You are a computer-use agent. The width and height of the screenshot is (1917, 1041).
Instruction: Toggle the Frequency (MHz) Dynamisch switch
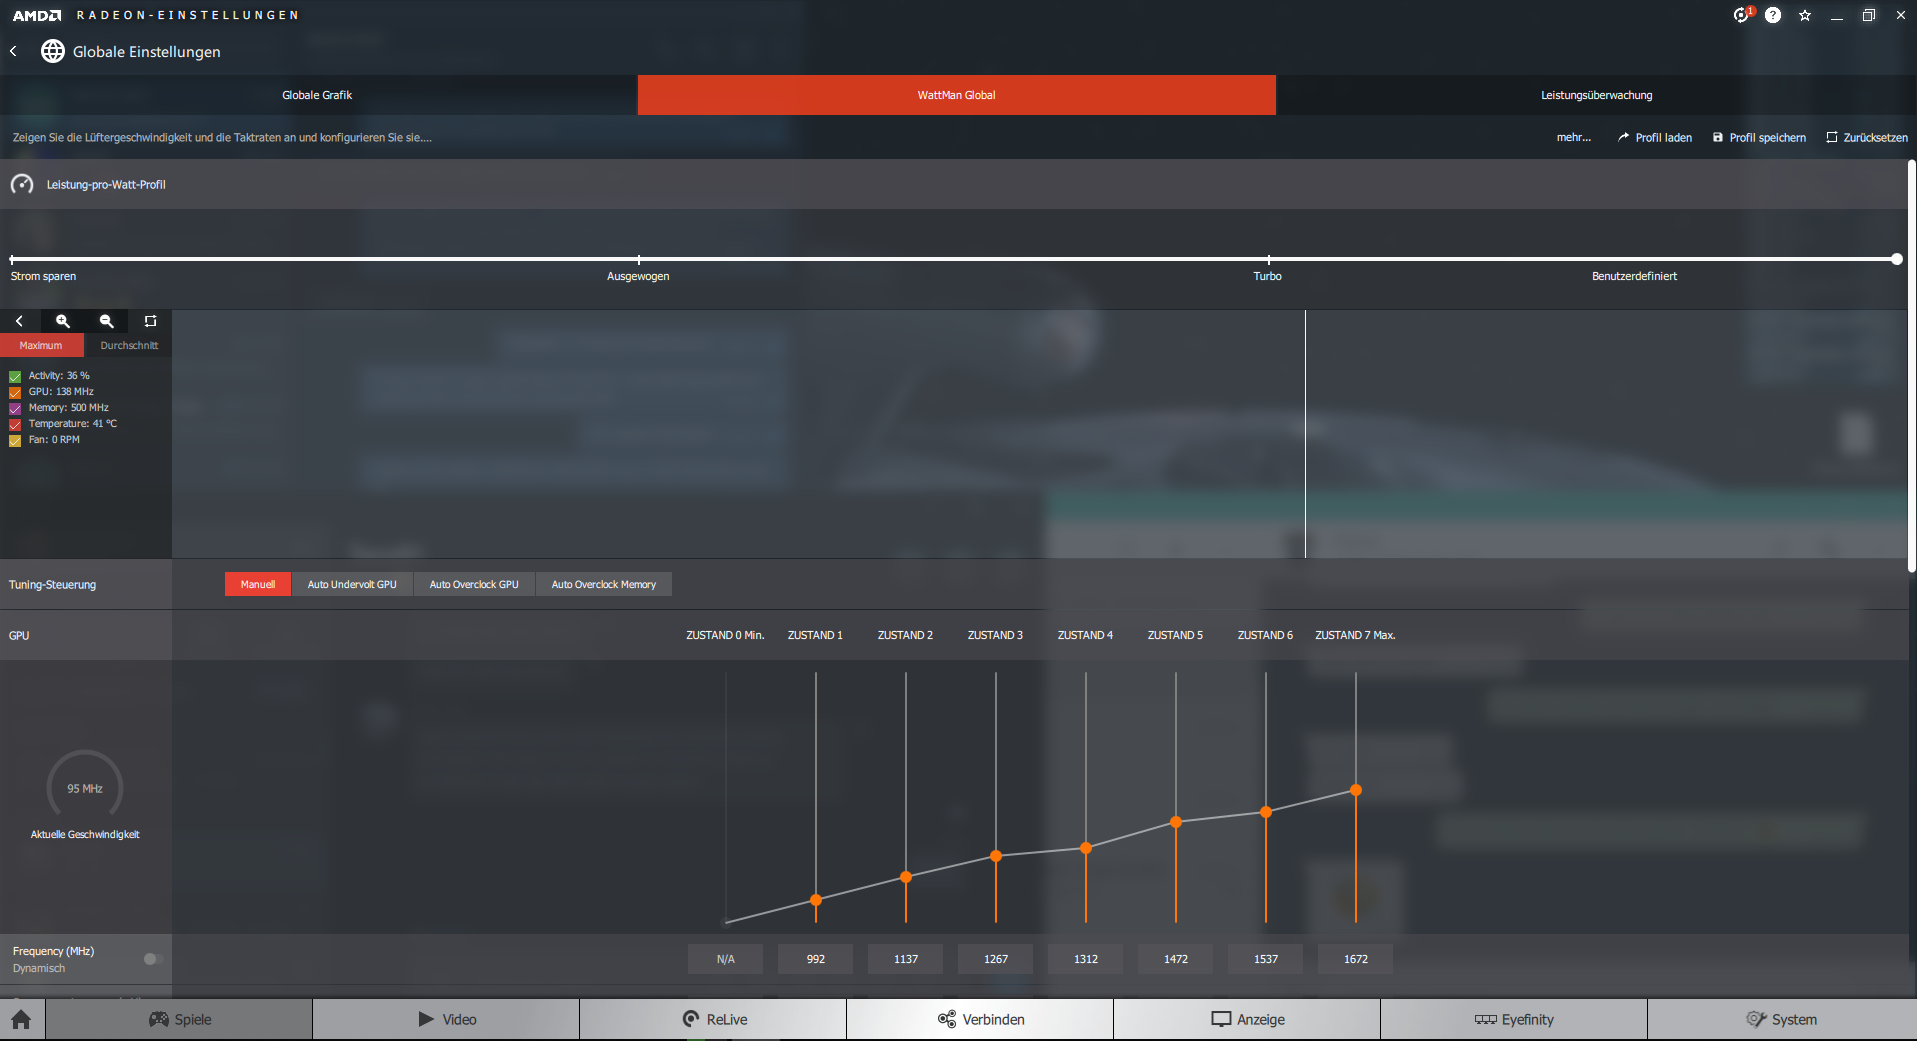click(152, 959)
